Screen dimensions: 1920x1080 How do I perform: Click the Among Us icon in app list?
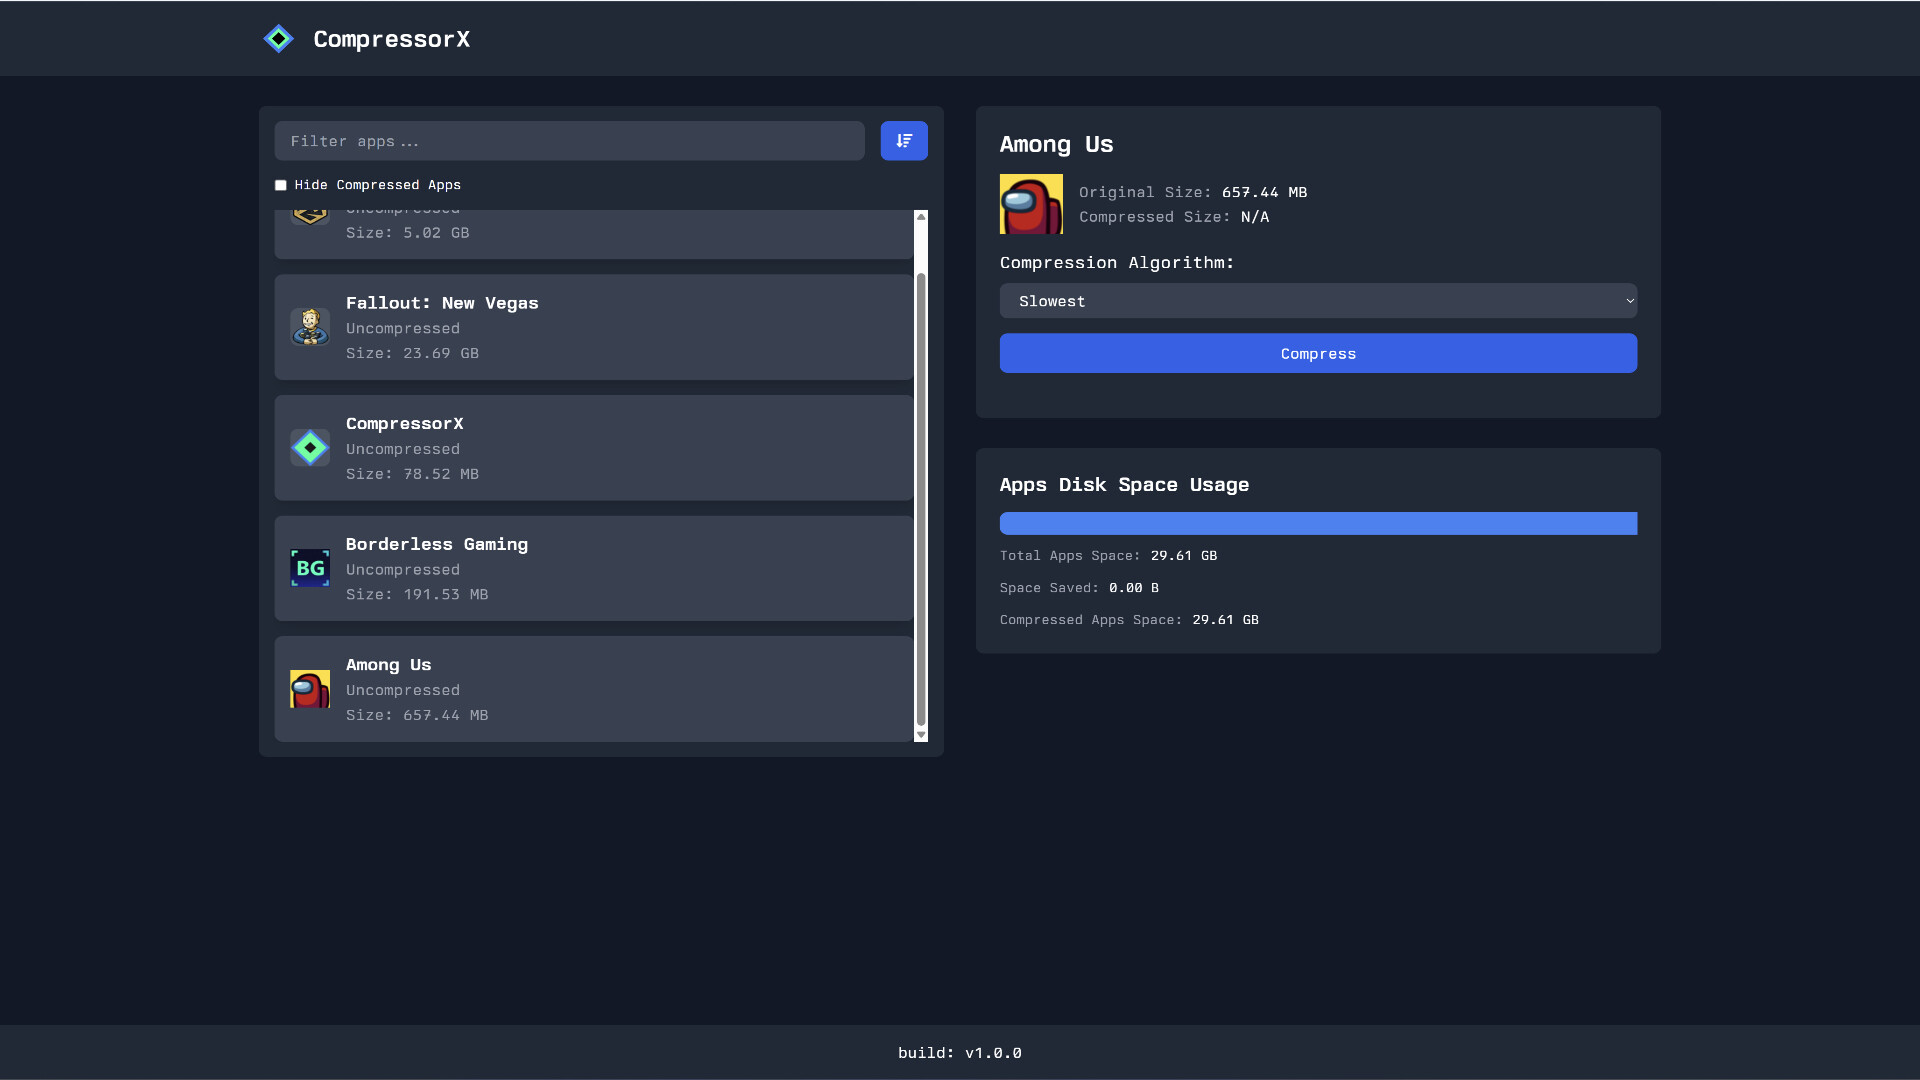pyautogui.click(x=310, y=689)
